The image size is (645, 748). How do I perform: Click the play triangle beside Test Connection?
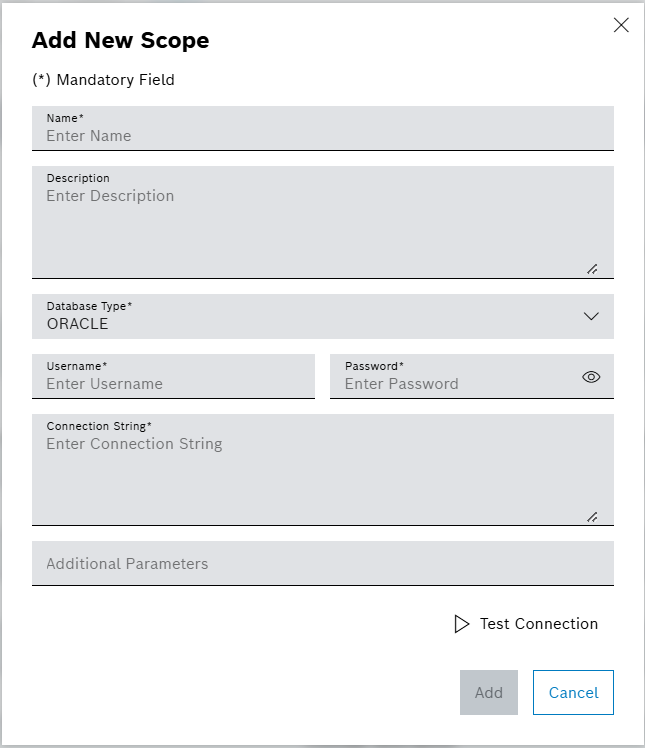(461, 624)
